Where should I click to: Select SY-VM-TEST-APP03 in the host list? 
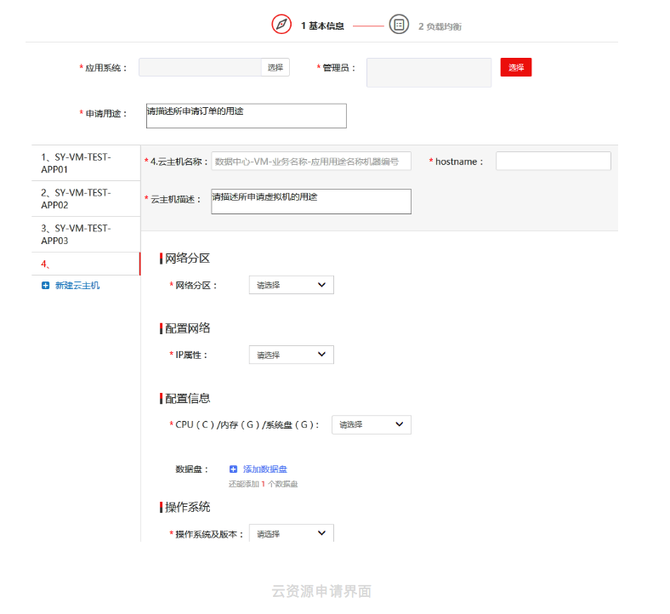click(x=76, y=234)
